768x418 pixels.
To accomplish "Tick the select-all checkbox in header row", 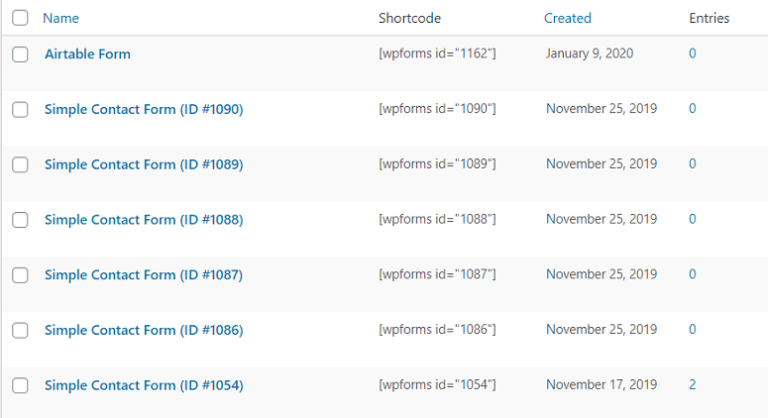I will (20, 18).
